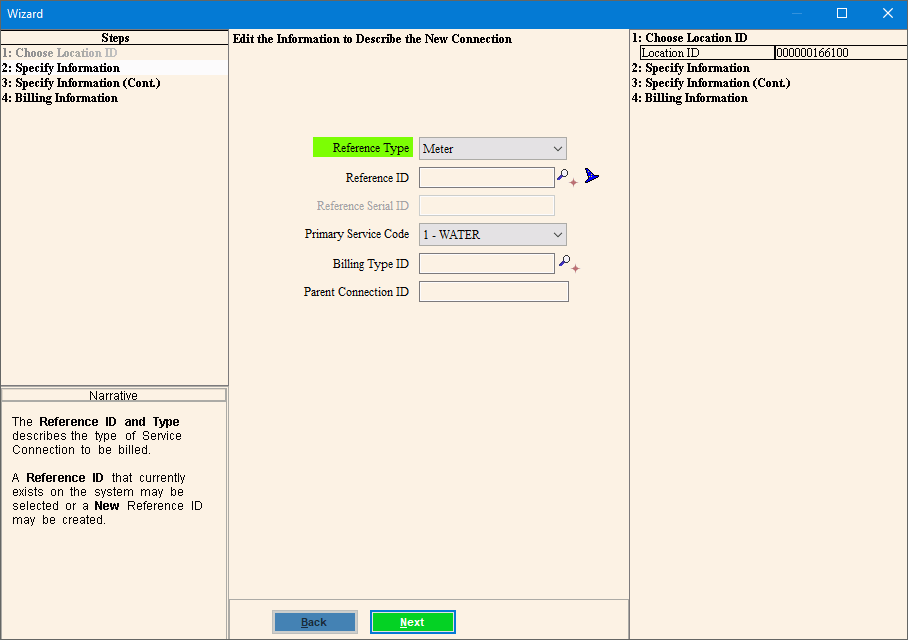The image size is (908, 640).
Task: Click the blue wizard hat icon
Action: (591, 177)
